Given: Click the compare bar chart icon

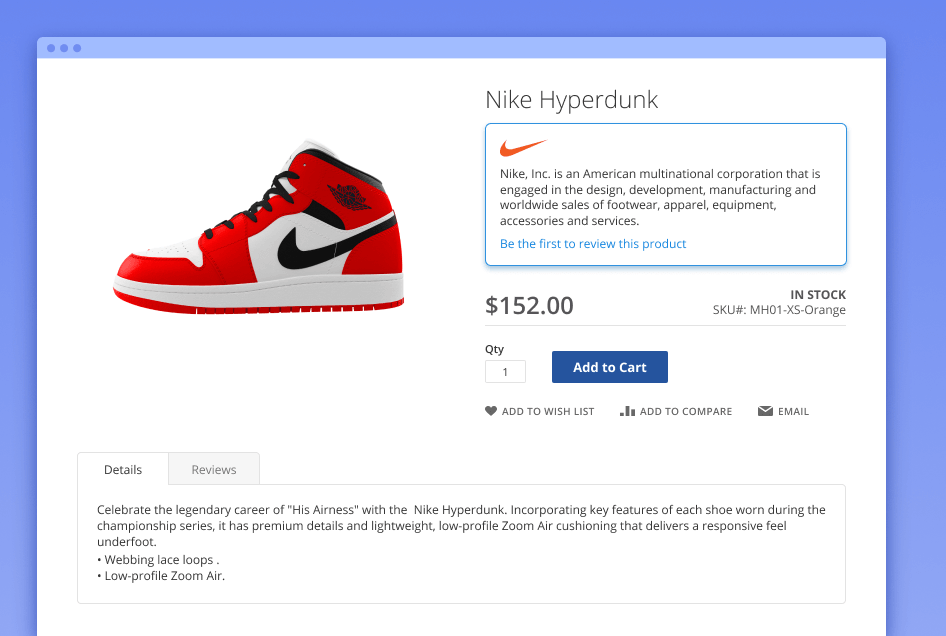Looking at the screenshot, I should [x=628, y=411].
